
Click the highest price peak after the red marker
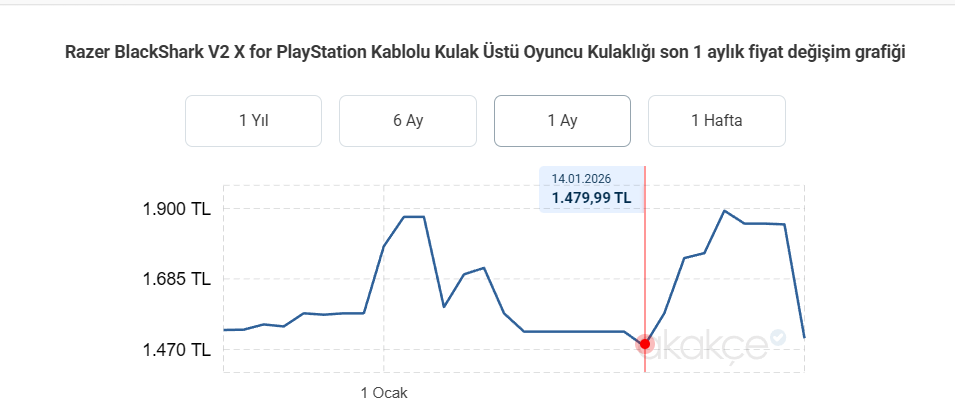724,211
